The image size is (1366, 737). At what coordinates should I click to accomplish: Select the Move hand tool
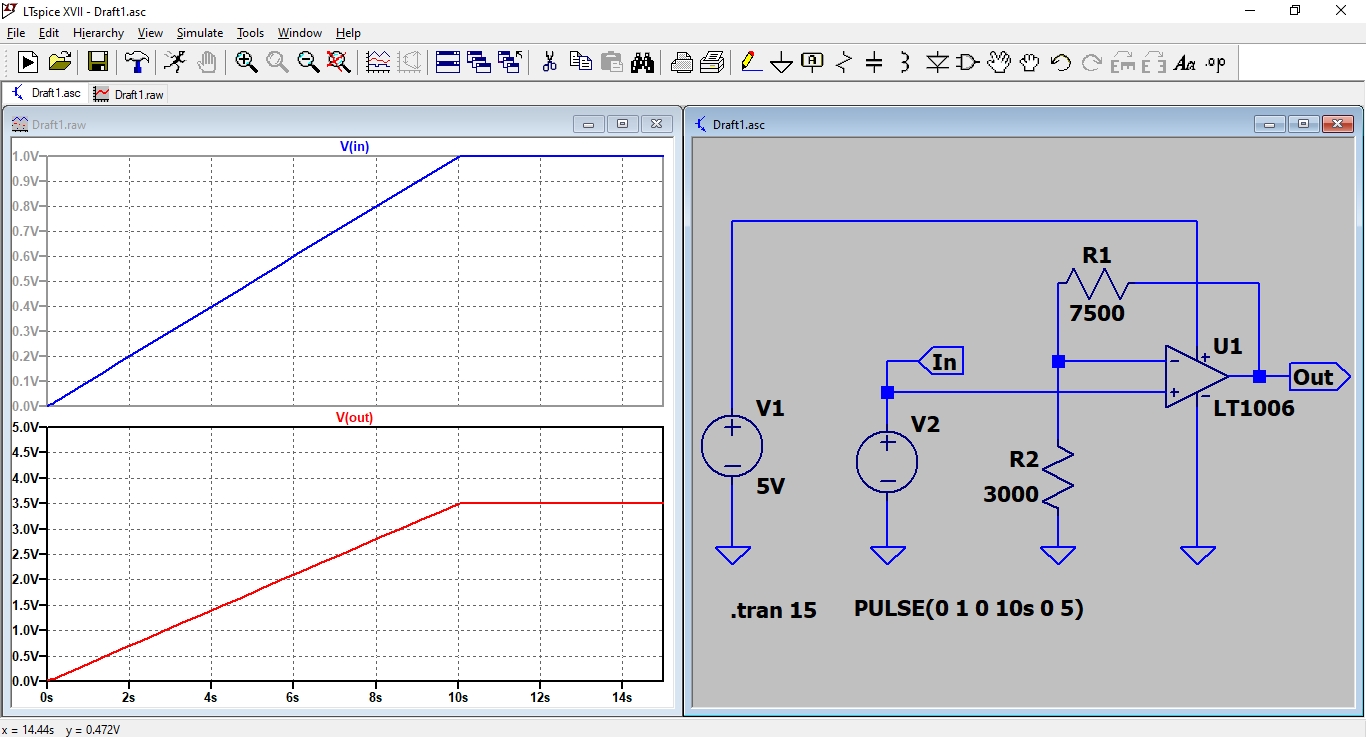[x=999, y=62]
